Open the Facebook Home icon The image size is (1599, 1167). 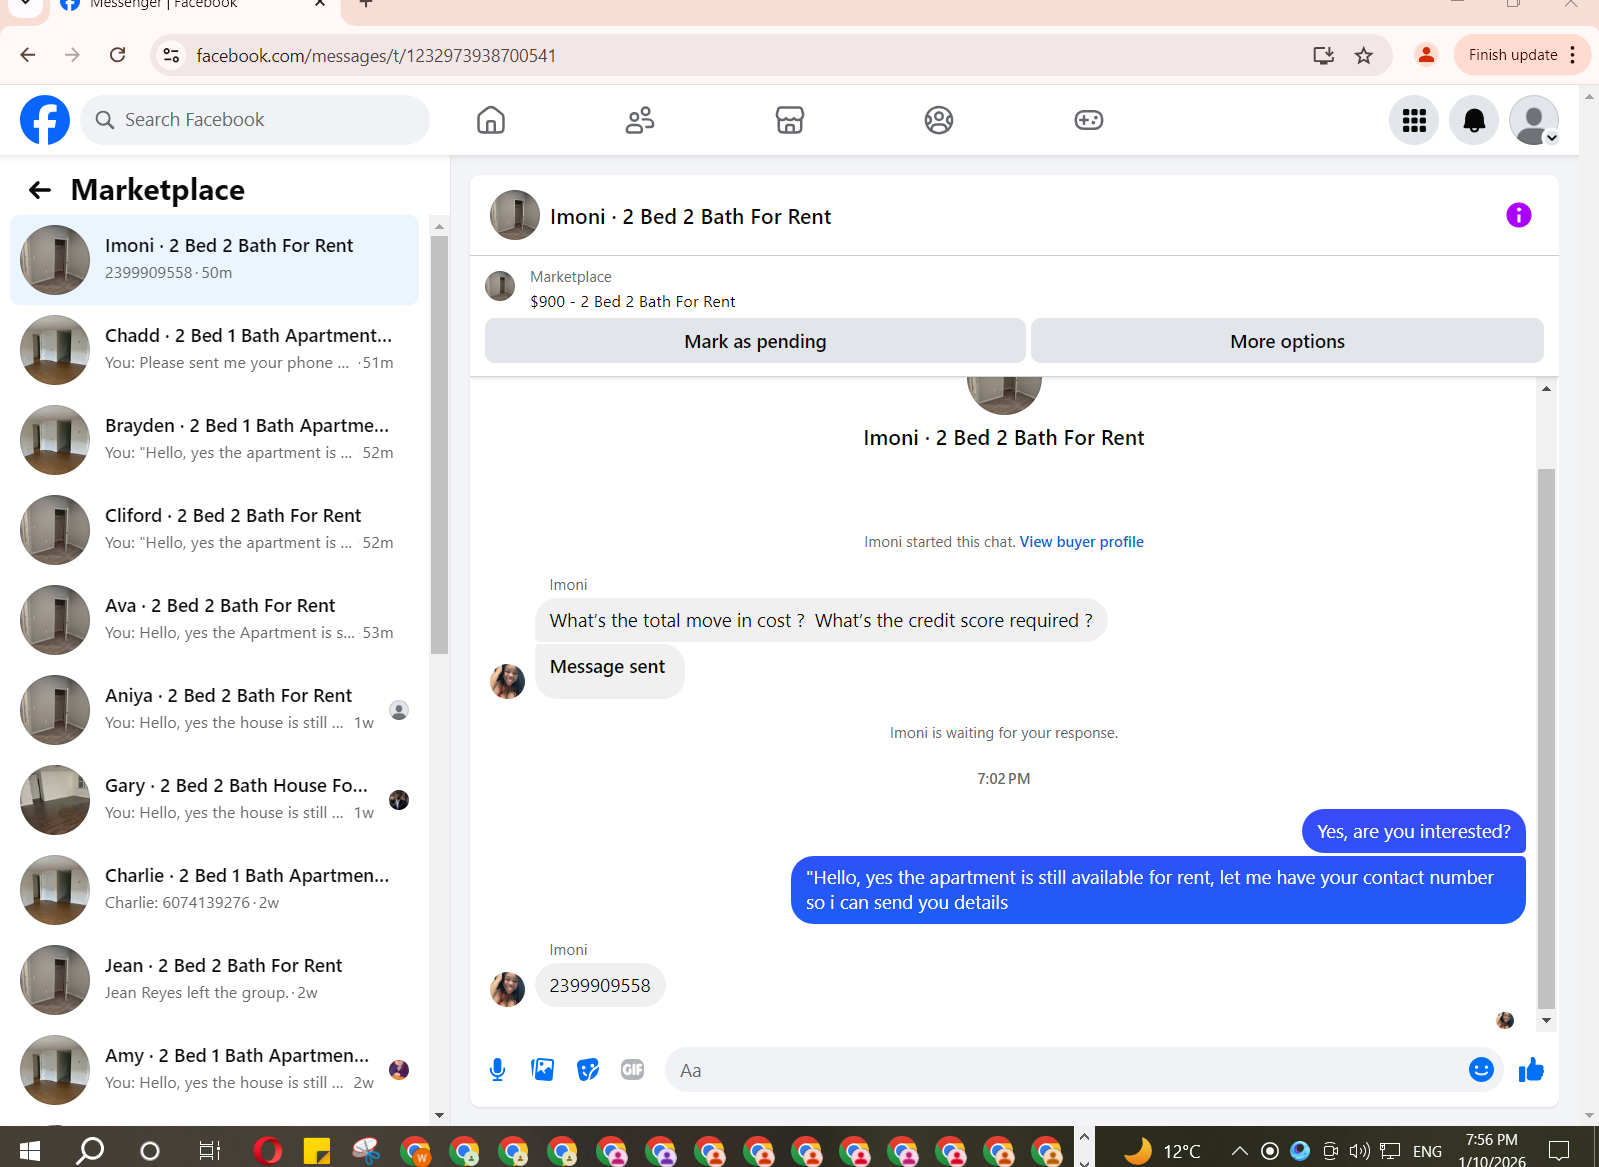coord(491,120)
